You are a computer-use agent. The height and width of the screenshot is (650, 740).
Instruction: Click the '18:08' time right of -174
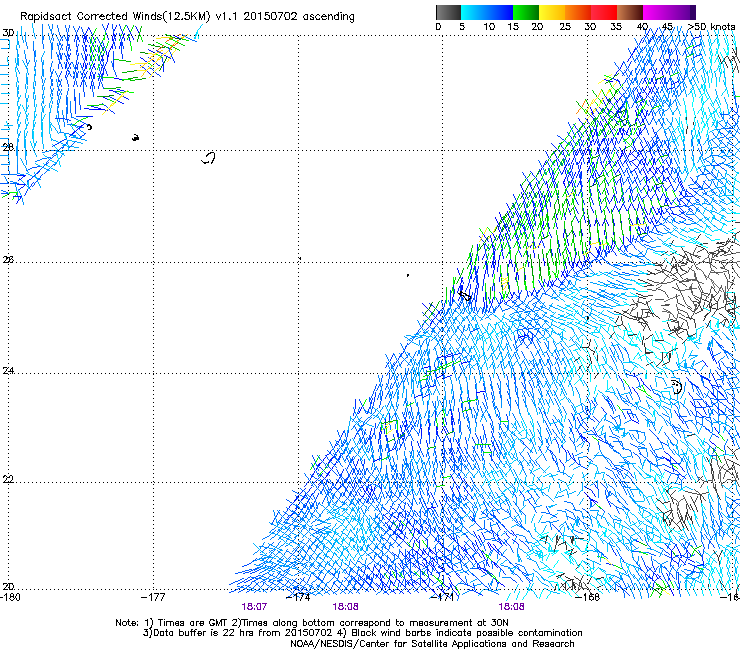345,607
